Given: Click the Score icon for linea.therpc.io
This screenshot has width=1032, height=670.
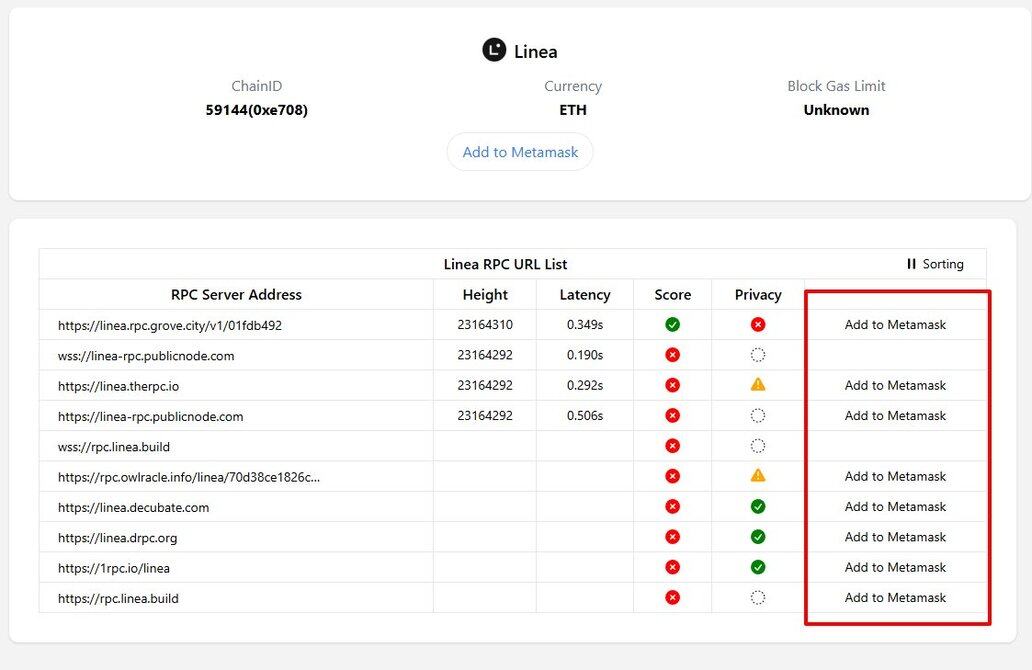Looking at the screenshot, I should click(672, 385).
